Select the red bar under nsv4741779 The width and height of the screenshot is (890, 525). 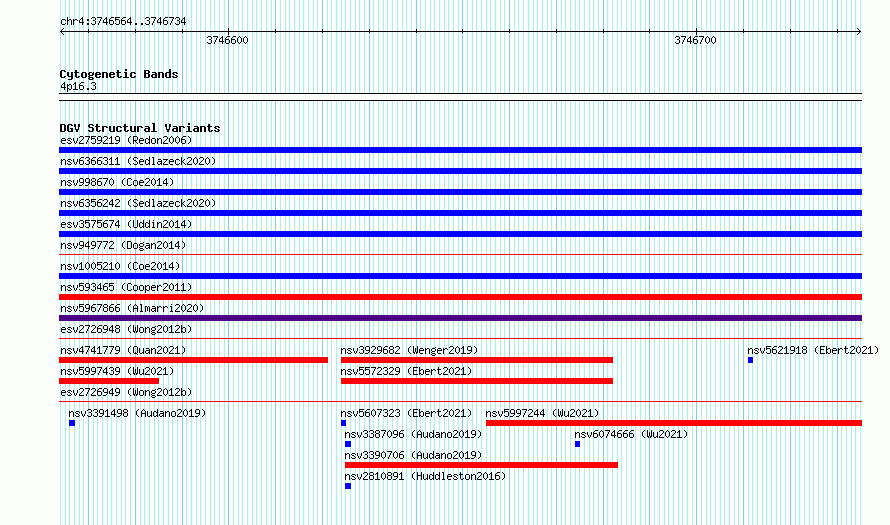[x=194, y=360]
